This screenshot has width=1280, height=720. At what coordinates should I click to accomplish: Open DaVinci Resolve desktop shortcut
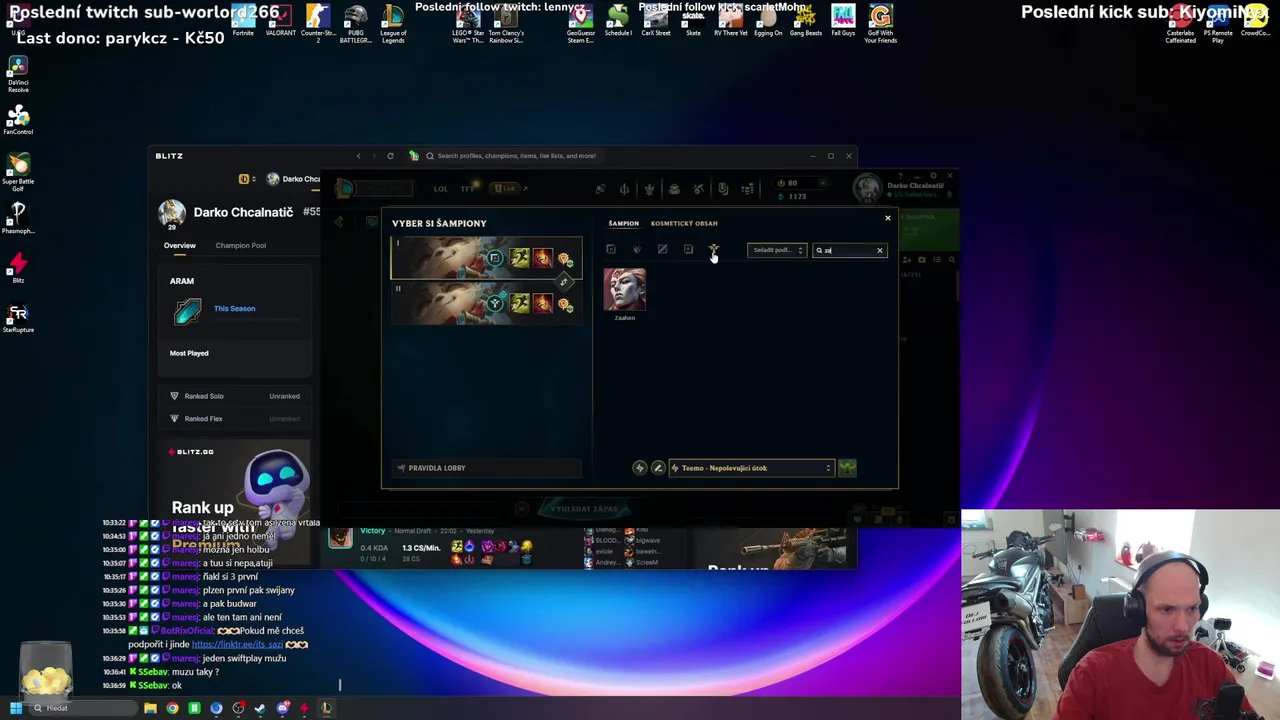pyautogui.click(x=18, y=74)
